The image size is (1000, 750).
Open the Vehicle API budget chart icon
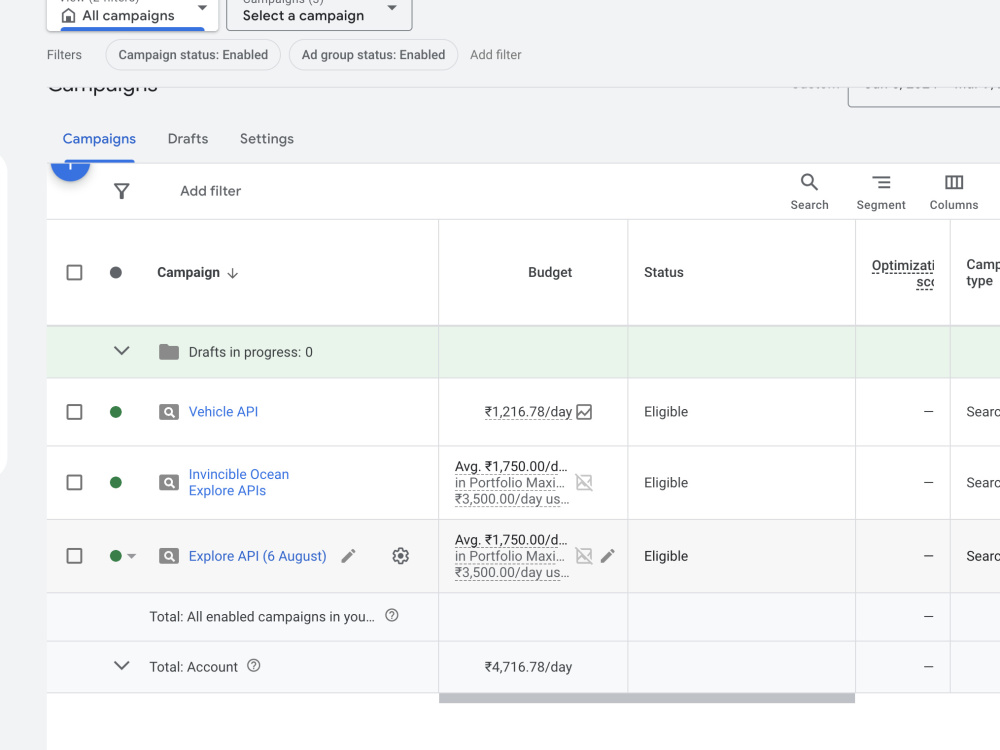(584, 412)
